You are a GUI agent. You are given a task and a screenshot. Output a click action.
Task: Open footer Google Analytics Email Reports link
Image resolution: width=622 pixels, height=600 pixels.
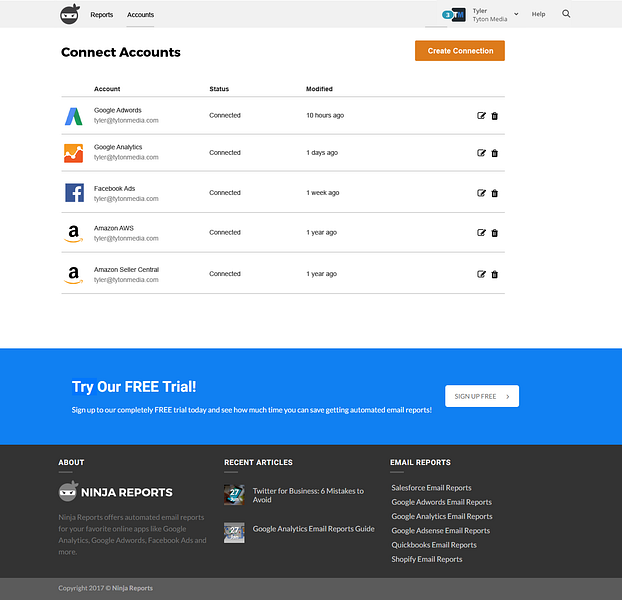442,516
